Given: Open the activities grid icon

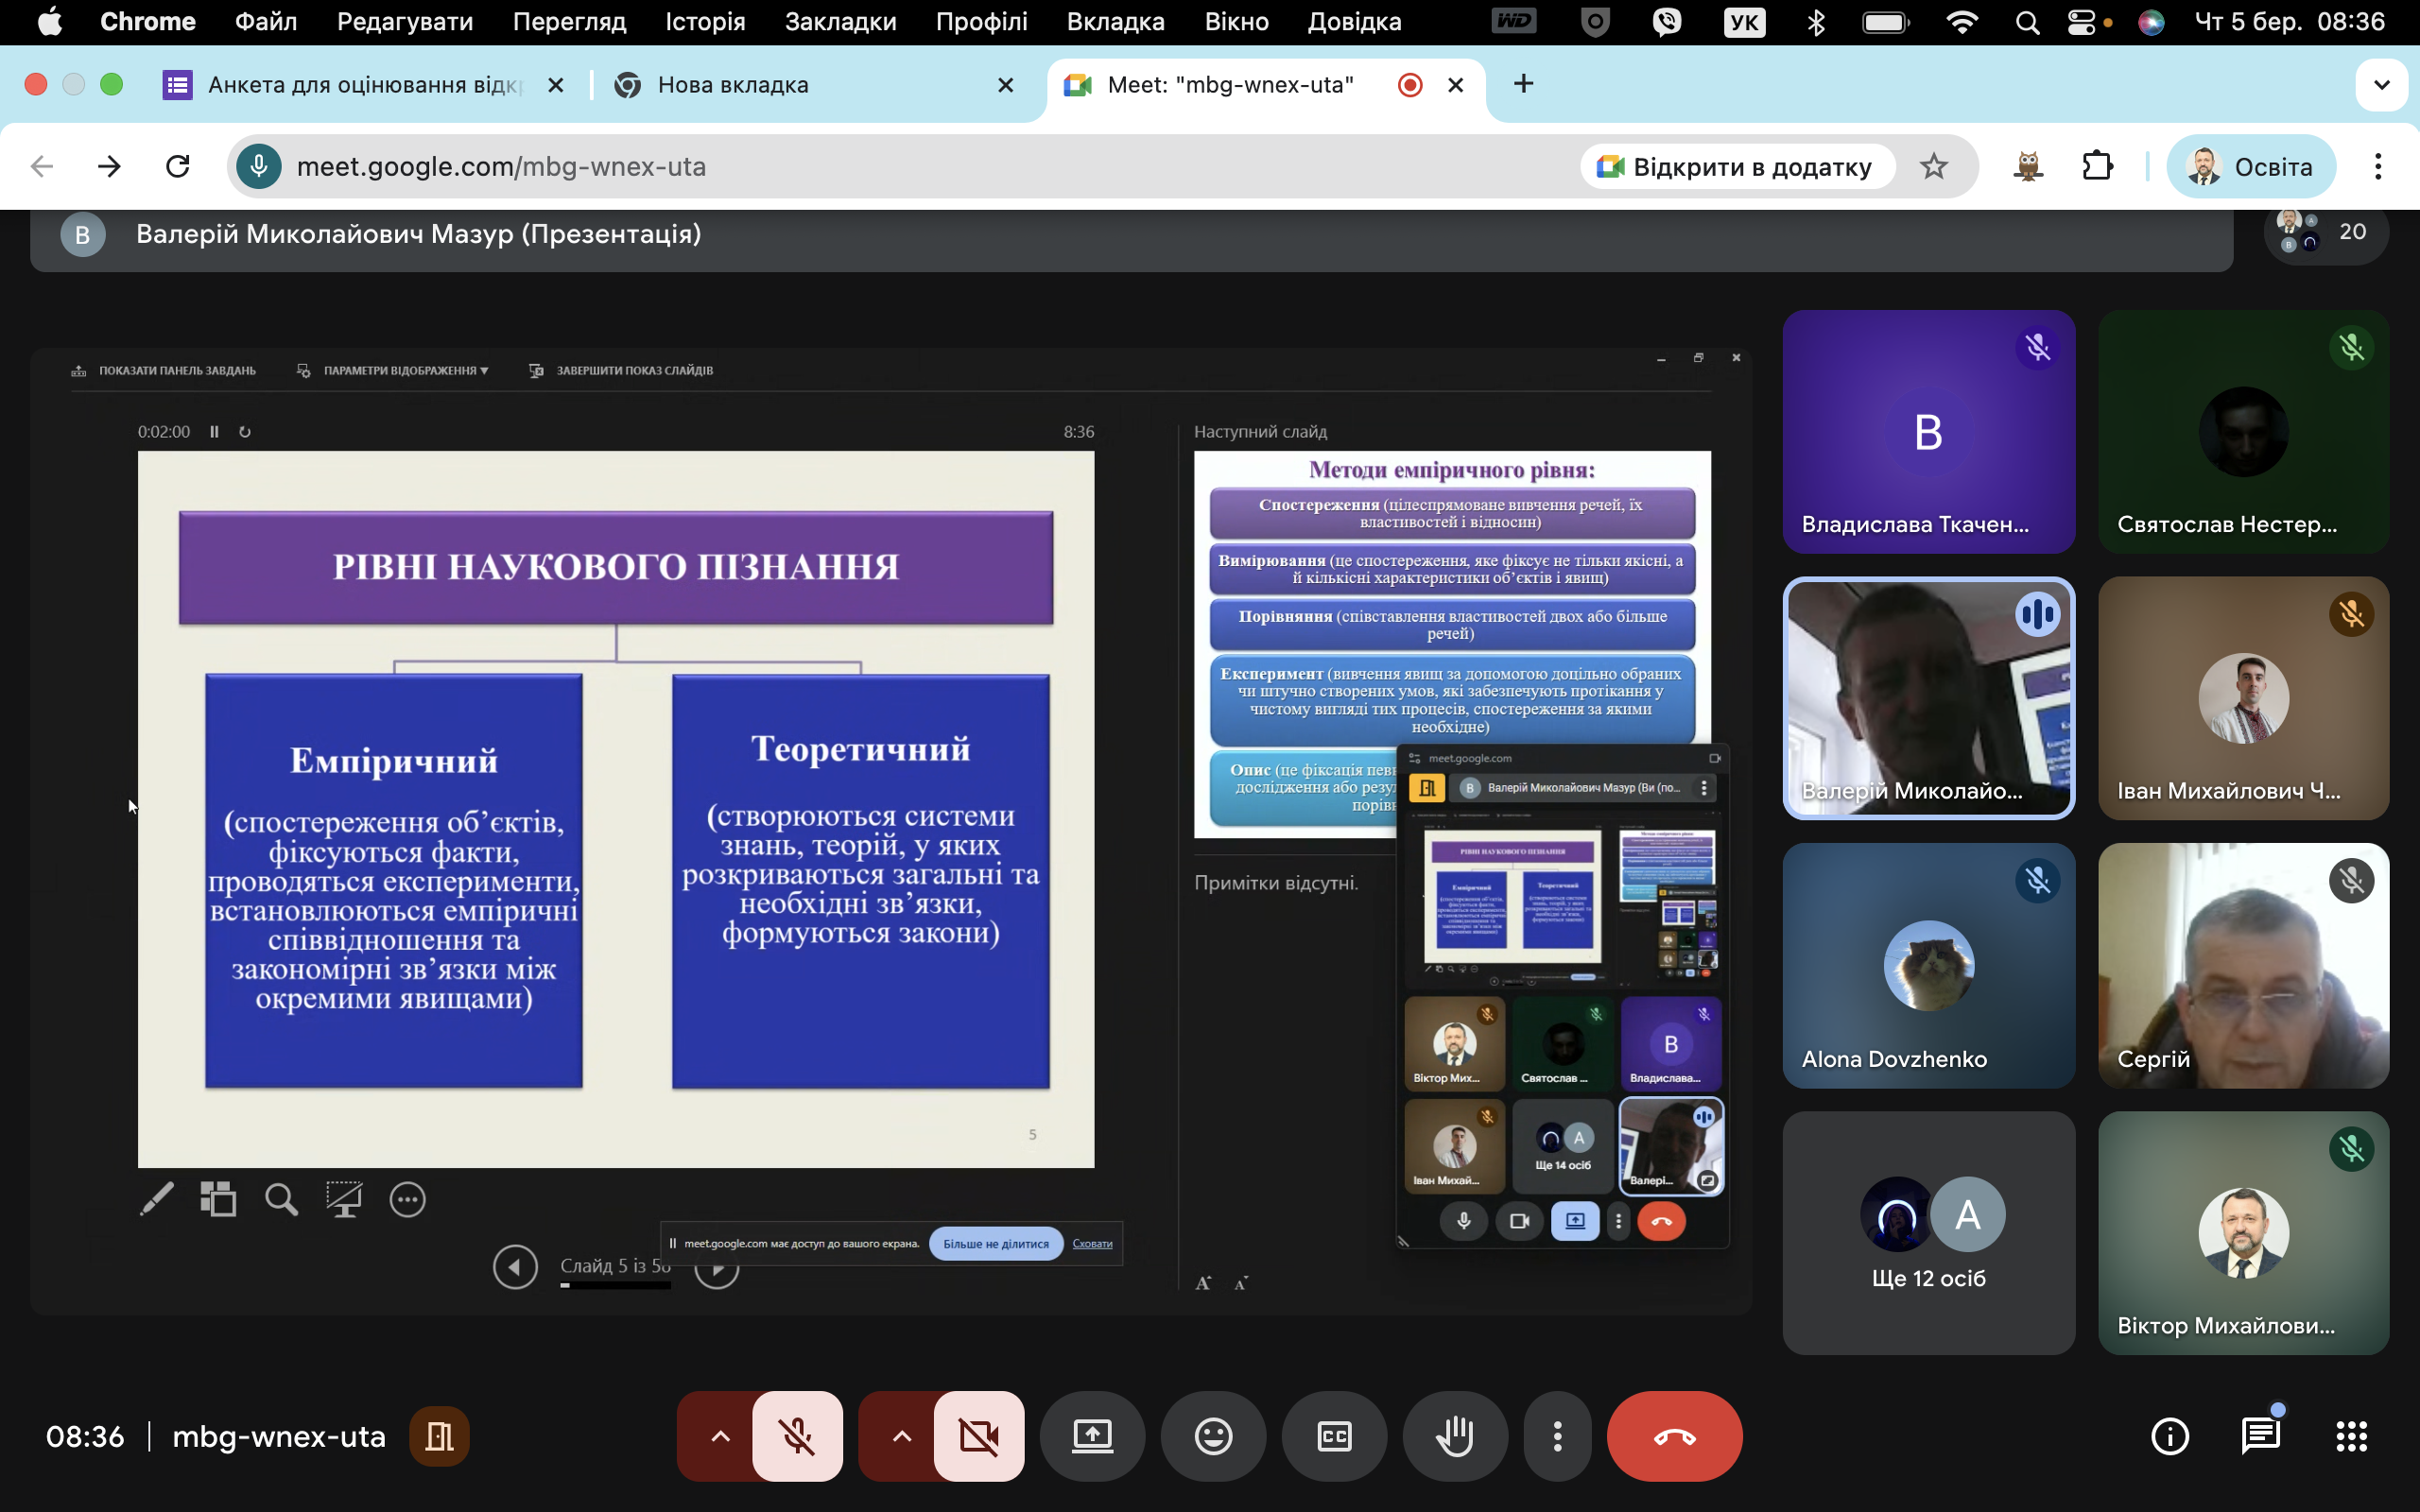Looking at the screenshot, I should (x=2351, y=1436).
